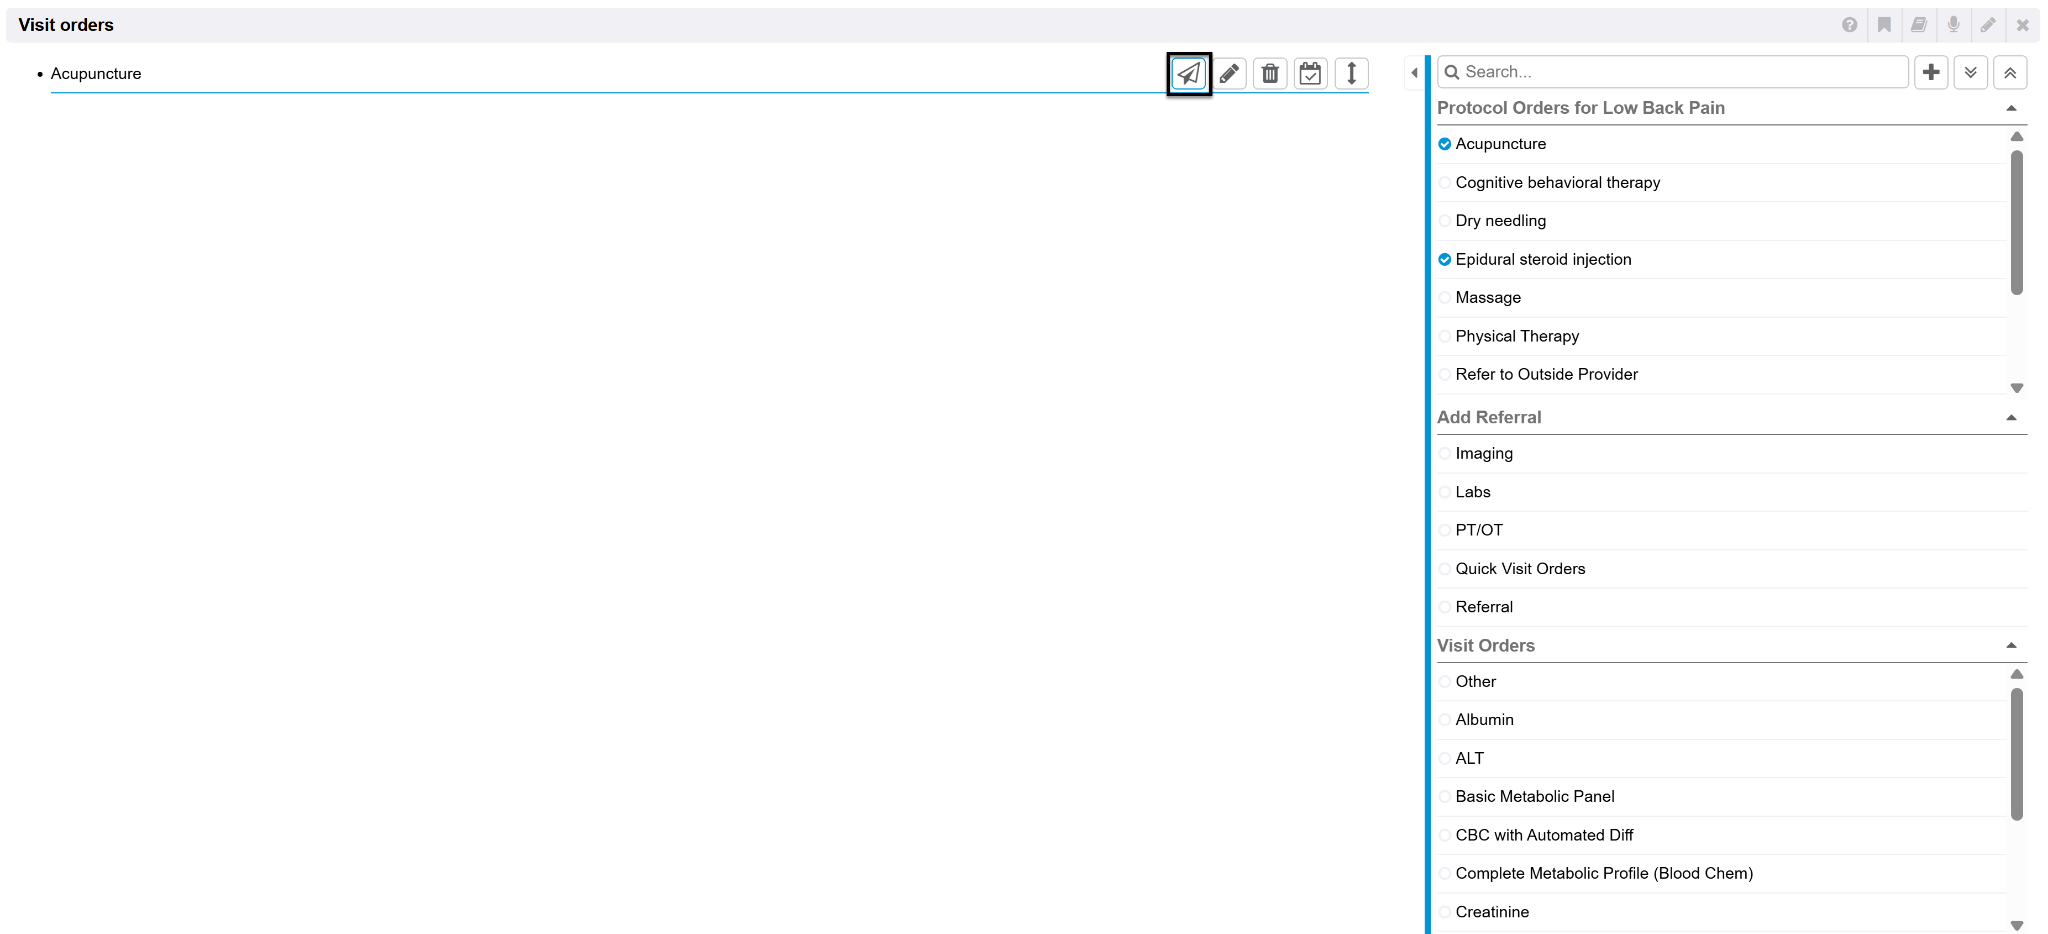Collapse the Add Referral section

pyautogui.click(x=2011, y=418)
